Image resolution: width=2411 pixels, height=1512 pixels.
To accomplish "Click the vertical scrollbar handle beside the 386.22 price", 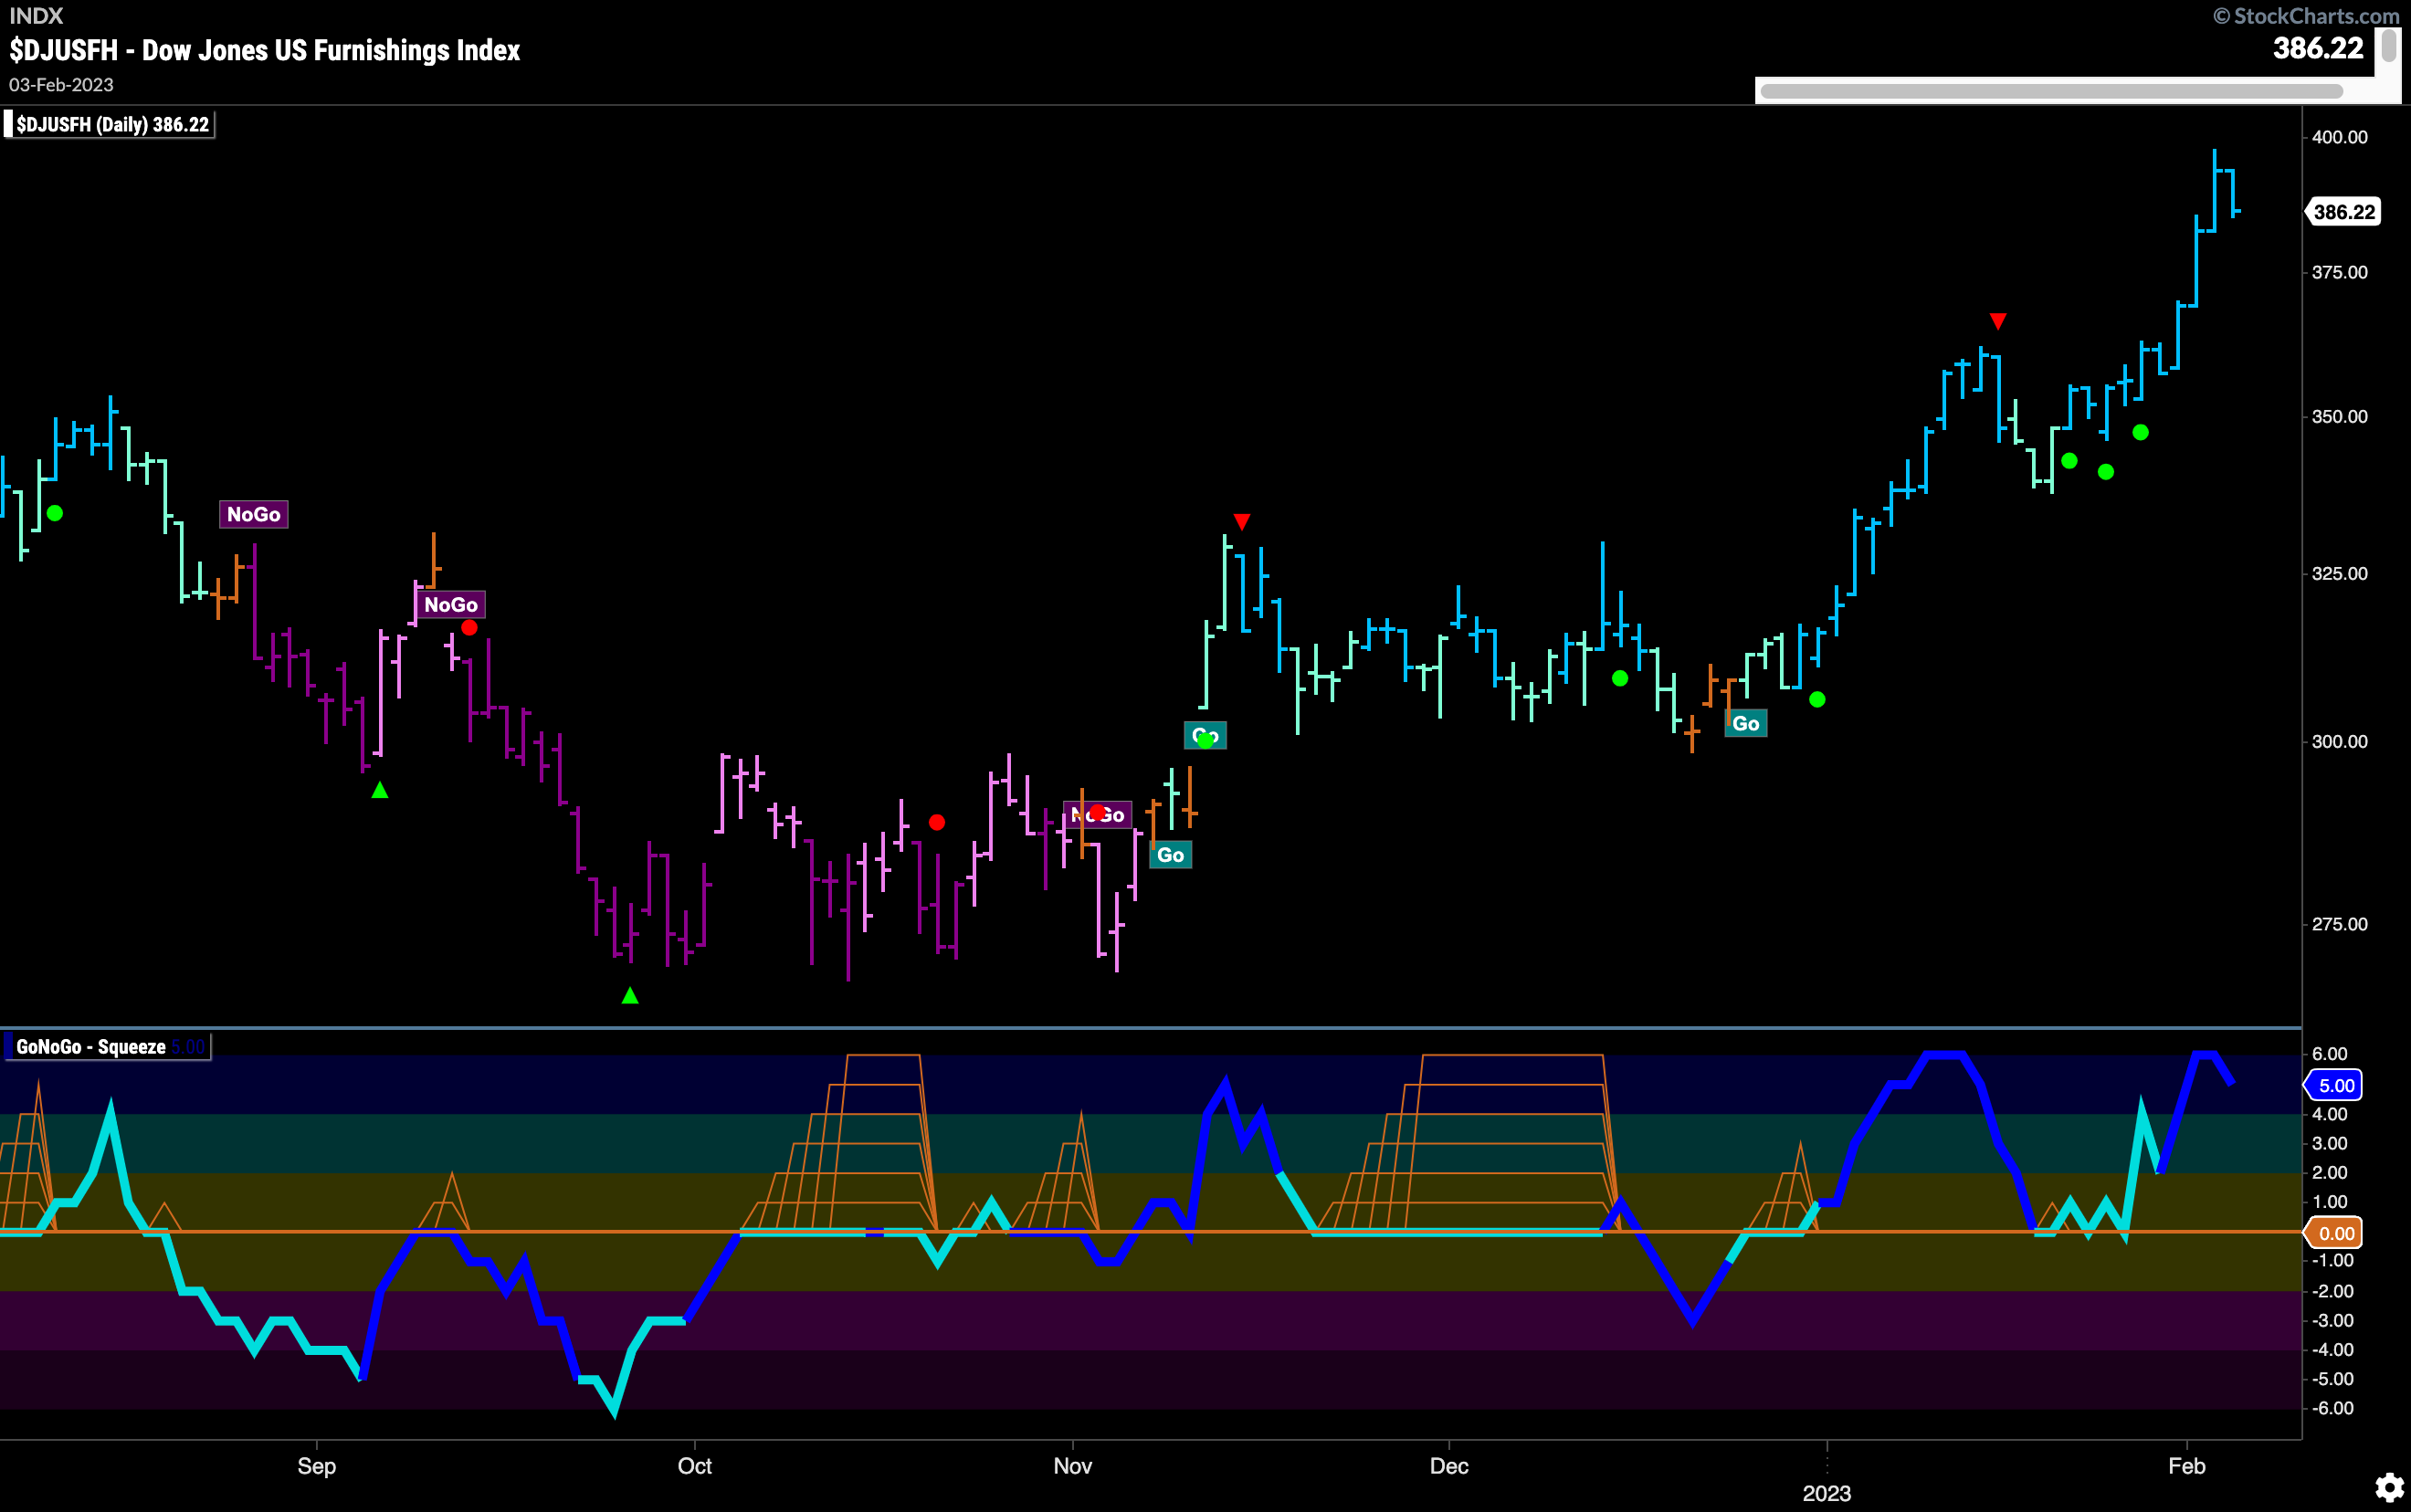I will pos(2388,46).
